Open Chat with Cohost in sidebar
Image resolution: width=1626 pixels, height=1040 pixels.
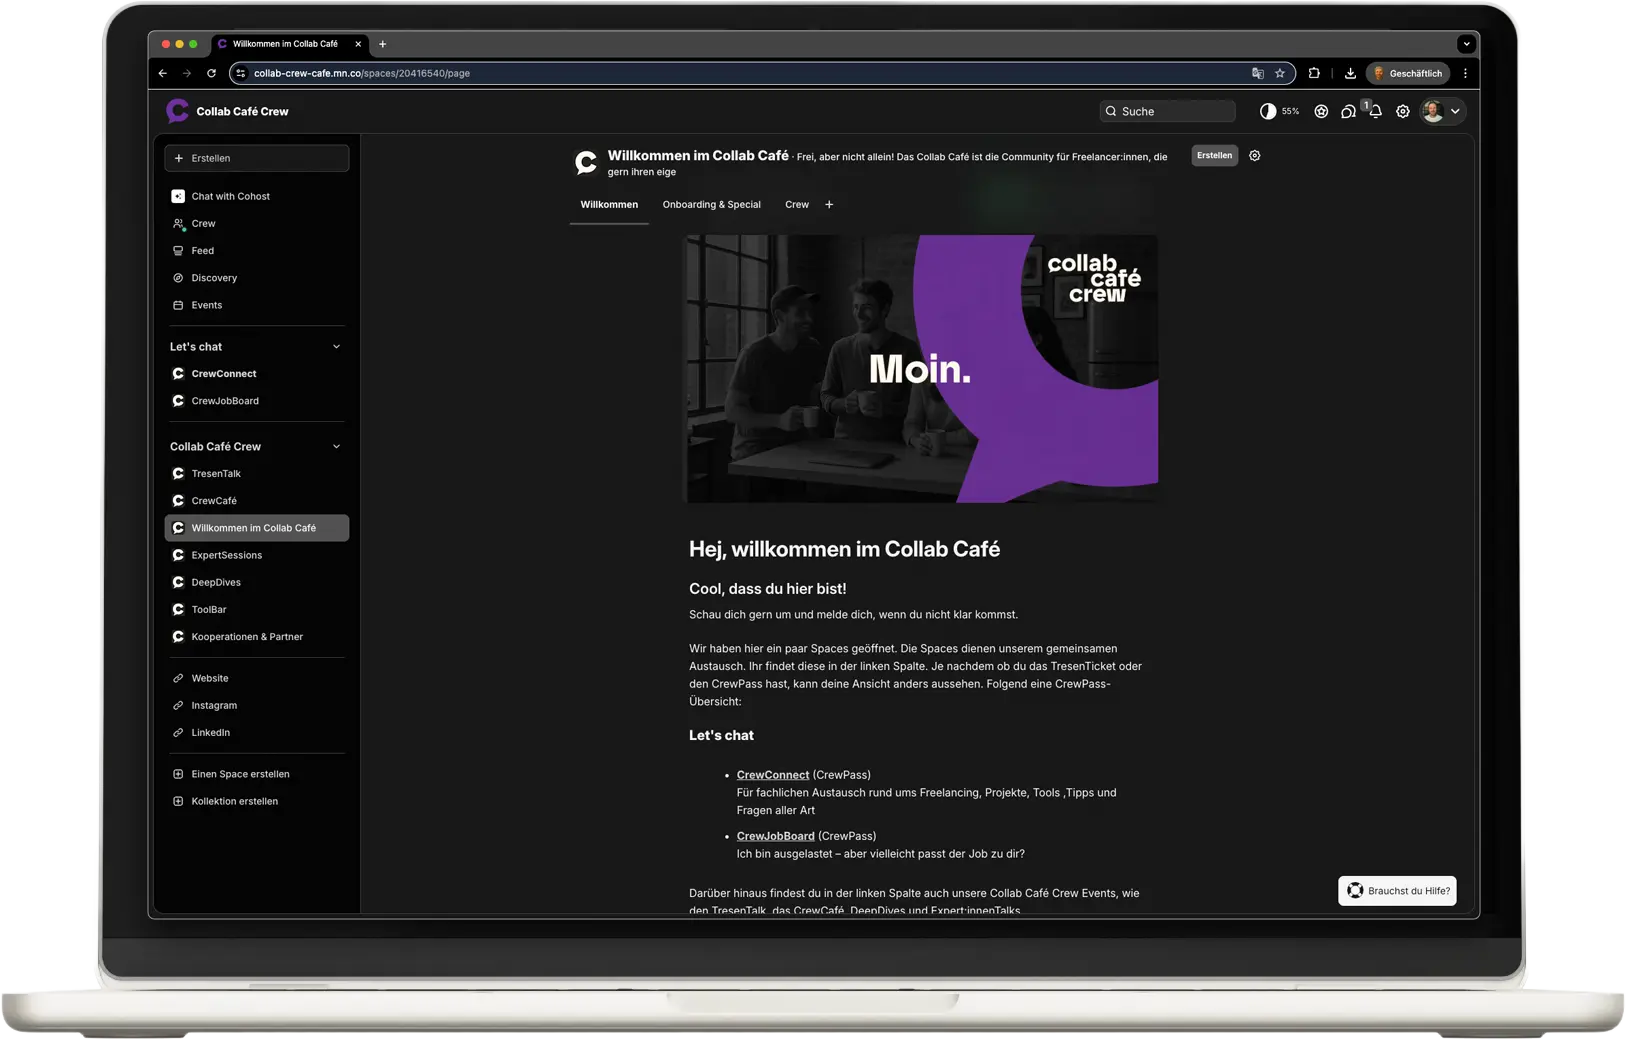pos(230,196)
